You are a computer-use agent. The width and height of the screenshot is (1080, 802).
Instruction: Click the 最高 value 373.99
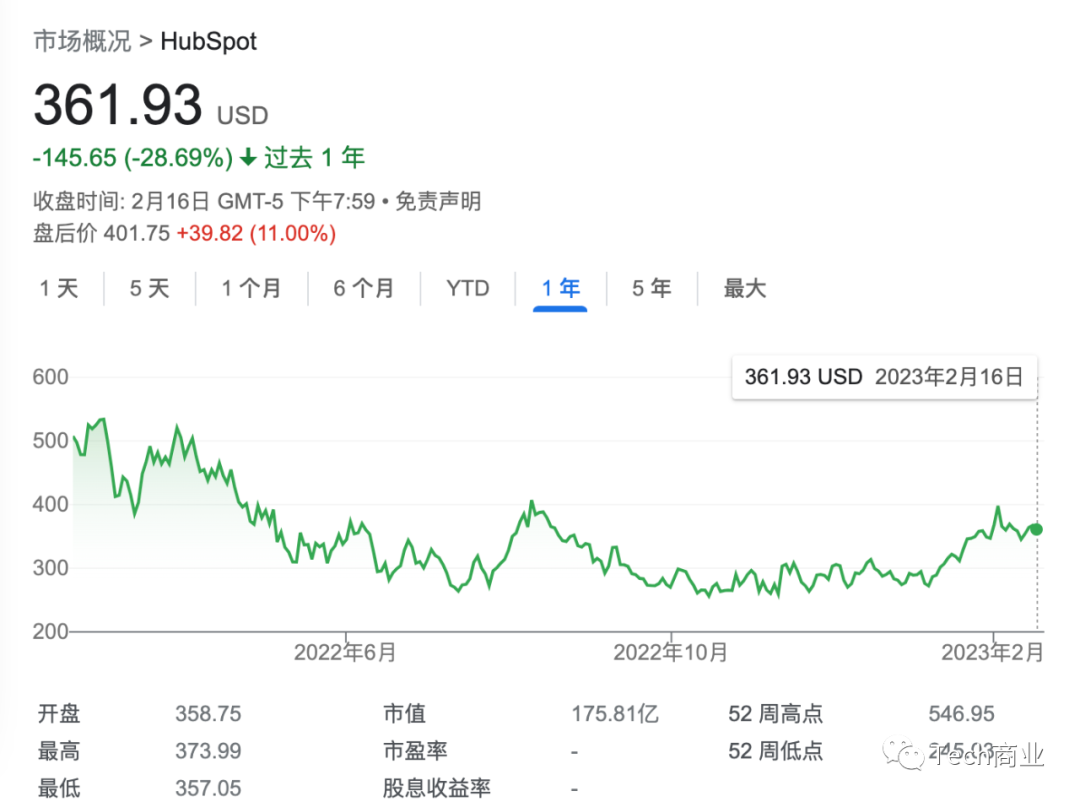click(x=208, y=750)
